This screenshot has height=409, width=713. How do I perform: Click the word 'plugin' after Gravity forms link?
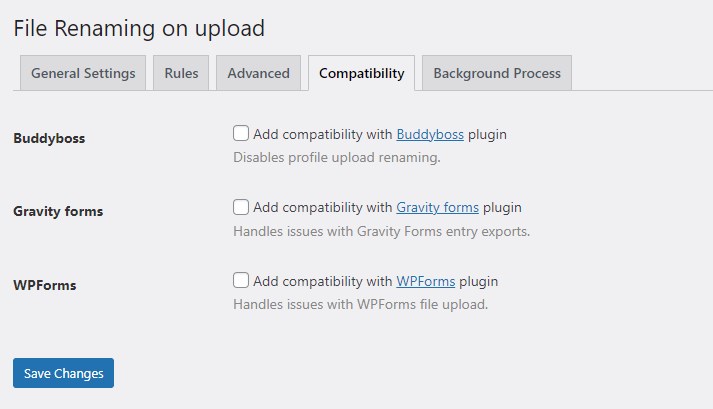coord(502,208)
